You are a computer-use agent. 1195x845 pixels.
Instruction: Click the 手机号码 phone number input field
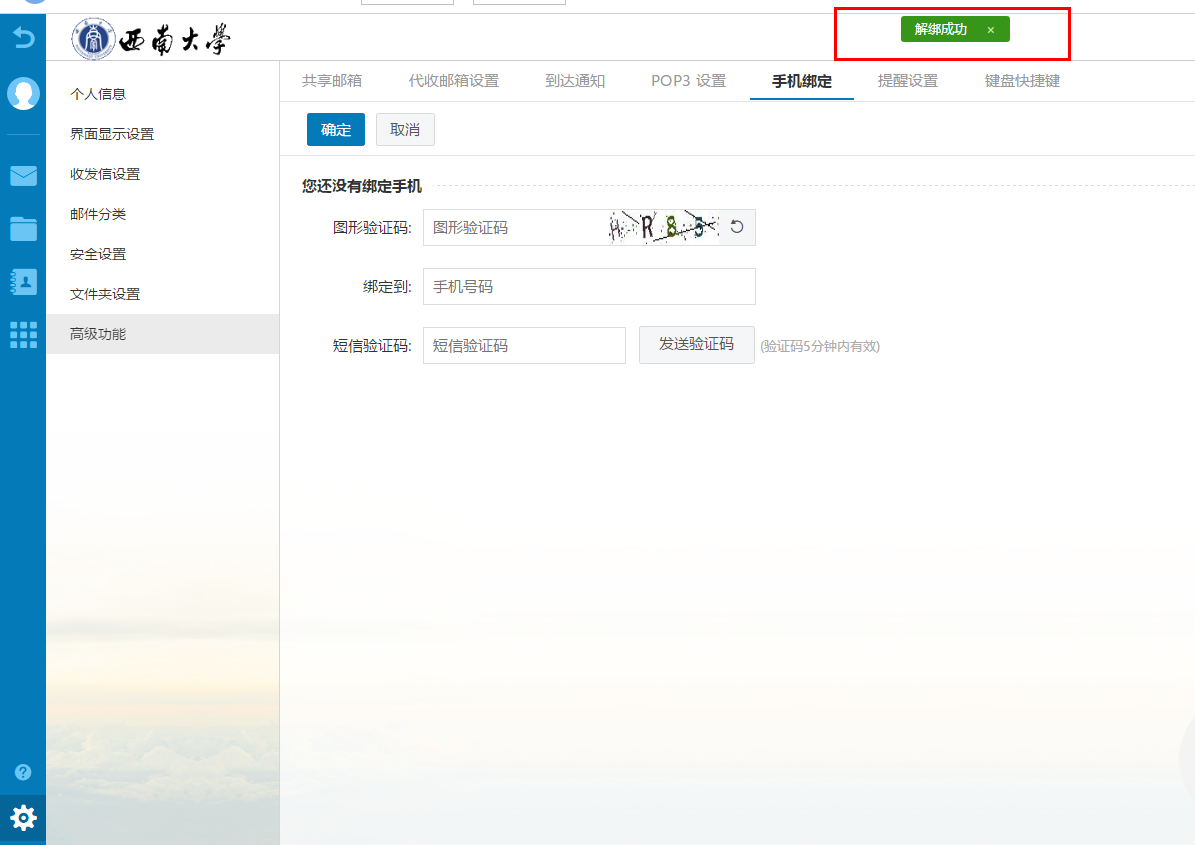(588, 286)
